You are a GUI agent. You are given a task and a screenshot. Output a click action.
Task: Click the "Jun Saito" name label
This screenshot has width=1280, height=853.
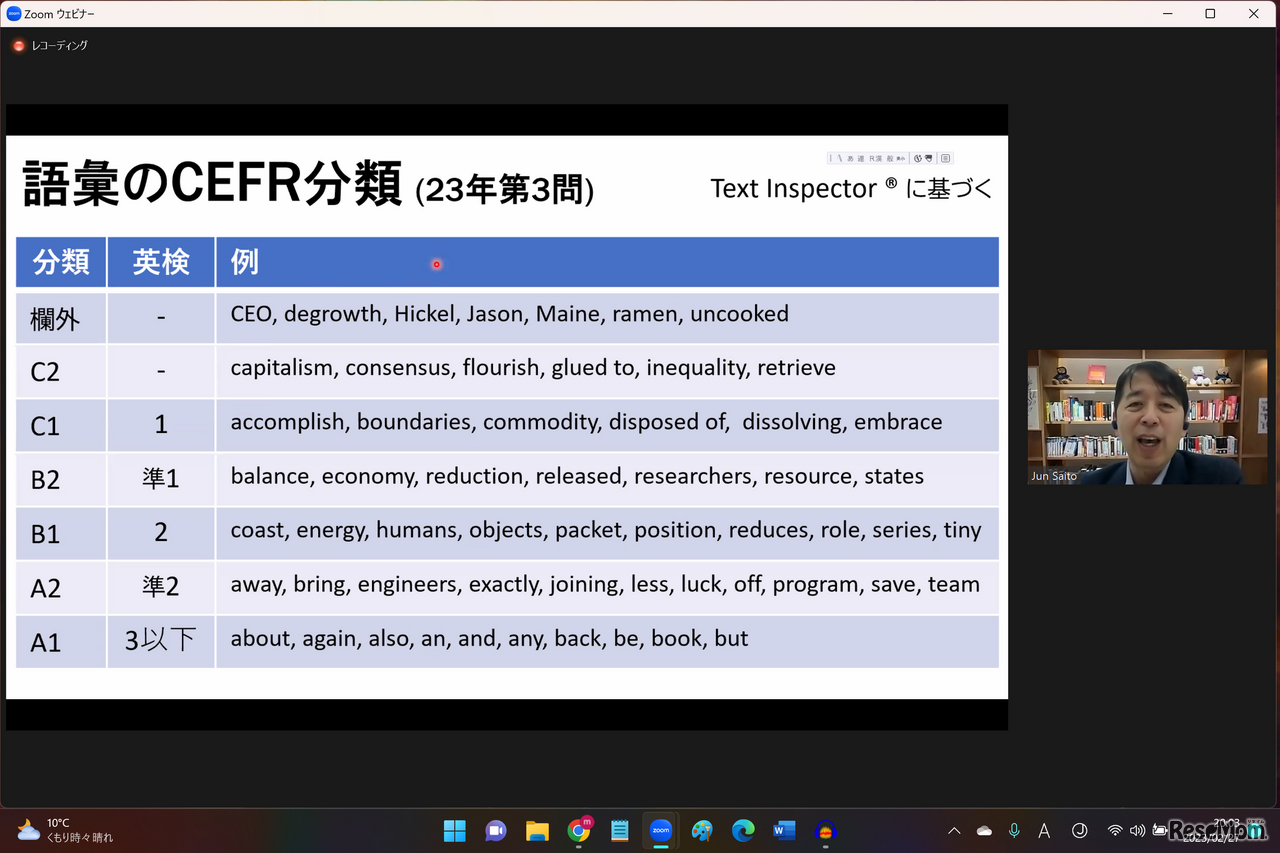(1054, 476)
